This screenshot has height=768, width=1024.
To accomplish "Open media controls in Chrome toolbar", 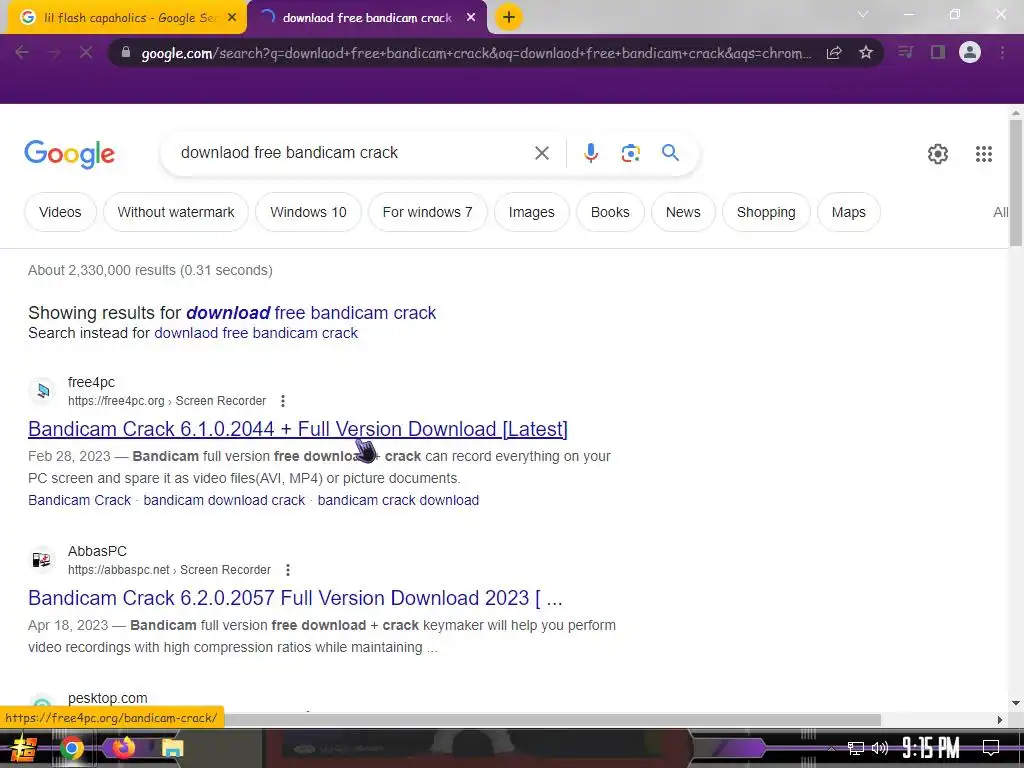I will coord(905,52).
